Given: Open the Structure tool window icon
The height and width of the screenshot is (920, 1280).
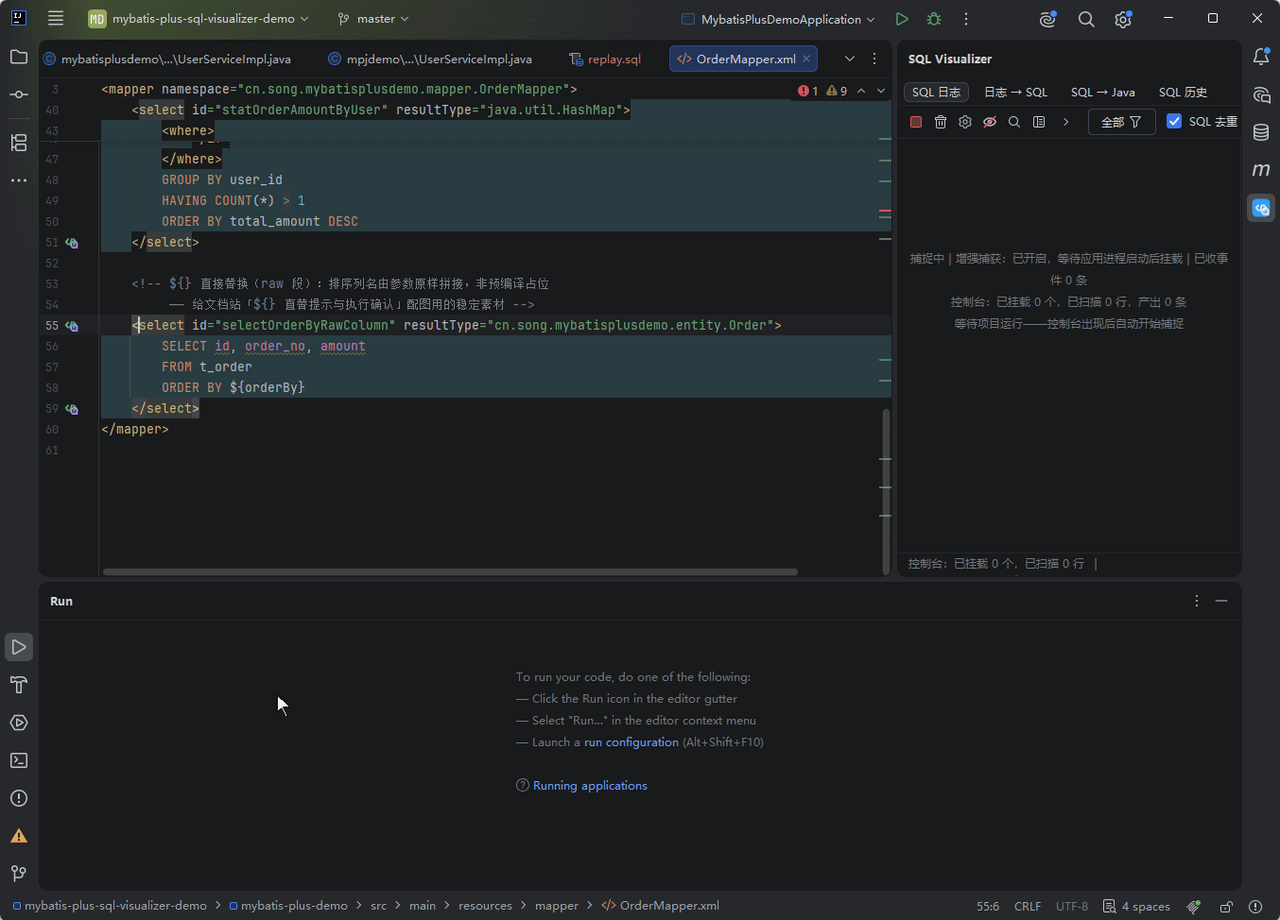Looking at the screenshot, I should click(19, 142).
